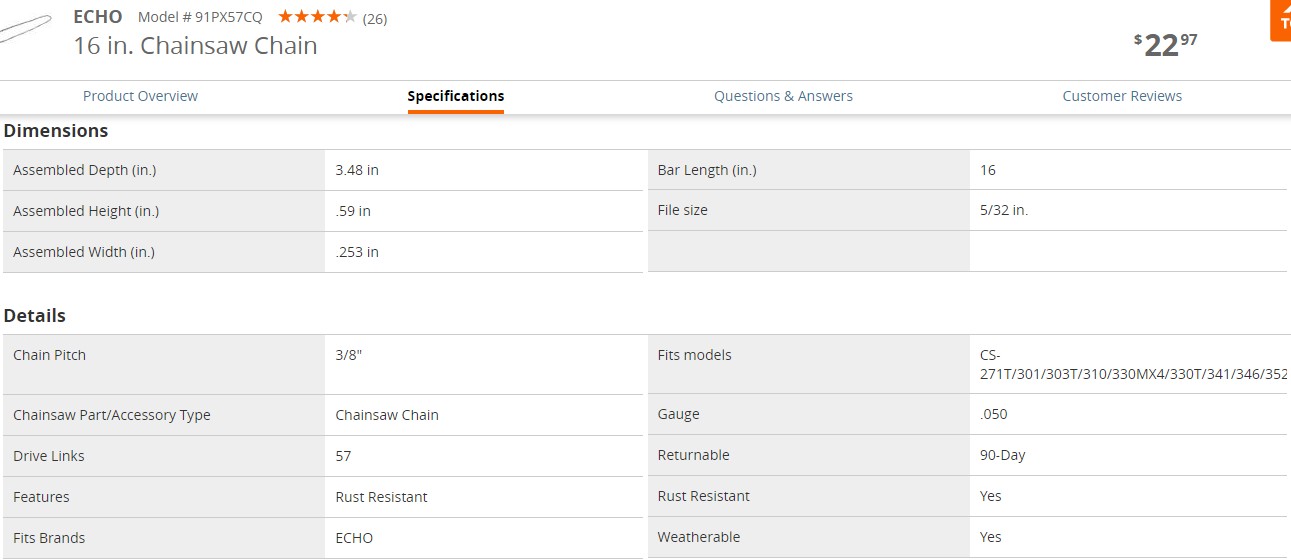Click the Yes value for Rust Resistant
This screenshot has height=560, width=1291.
[x=991, y=496]
